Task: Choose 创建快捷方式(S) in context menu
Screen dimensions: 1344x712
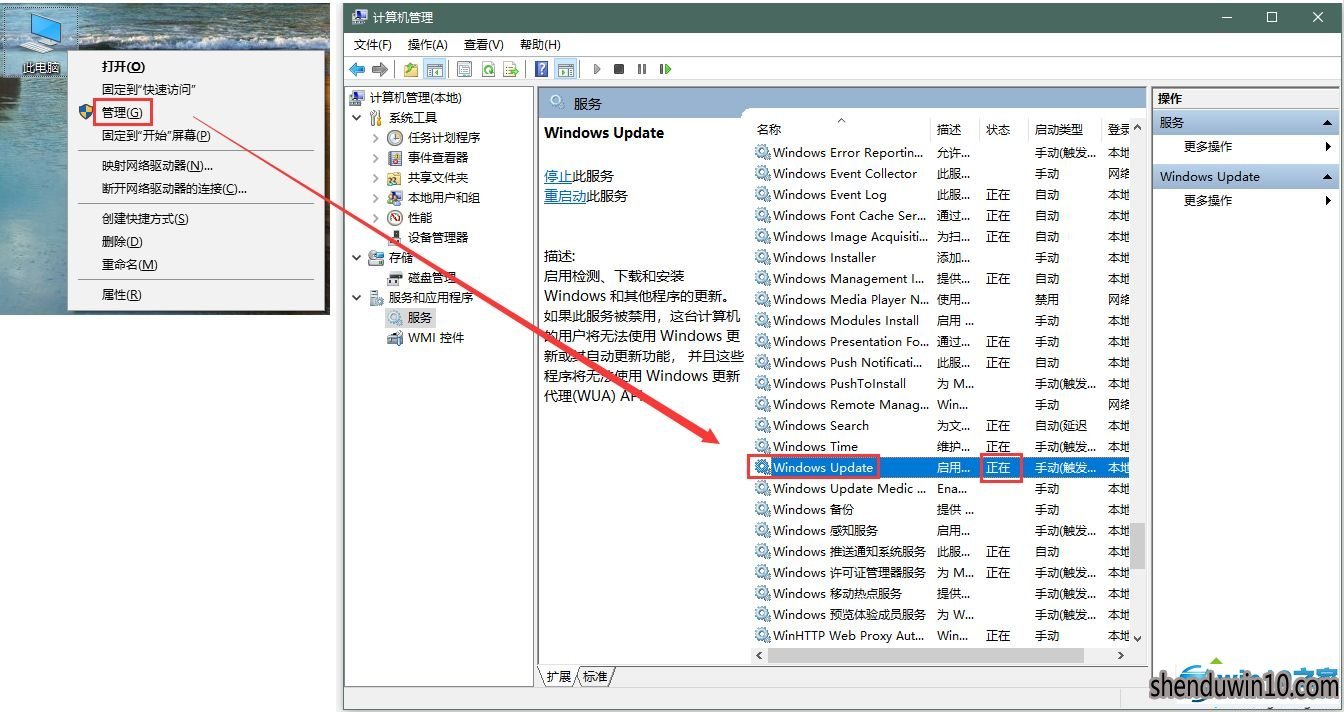Action: point(145,218)
